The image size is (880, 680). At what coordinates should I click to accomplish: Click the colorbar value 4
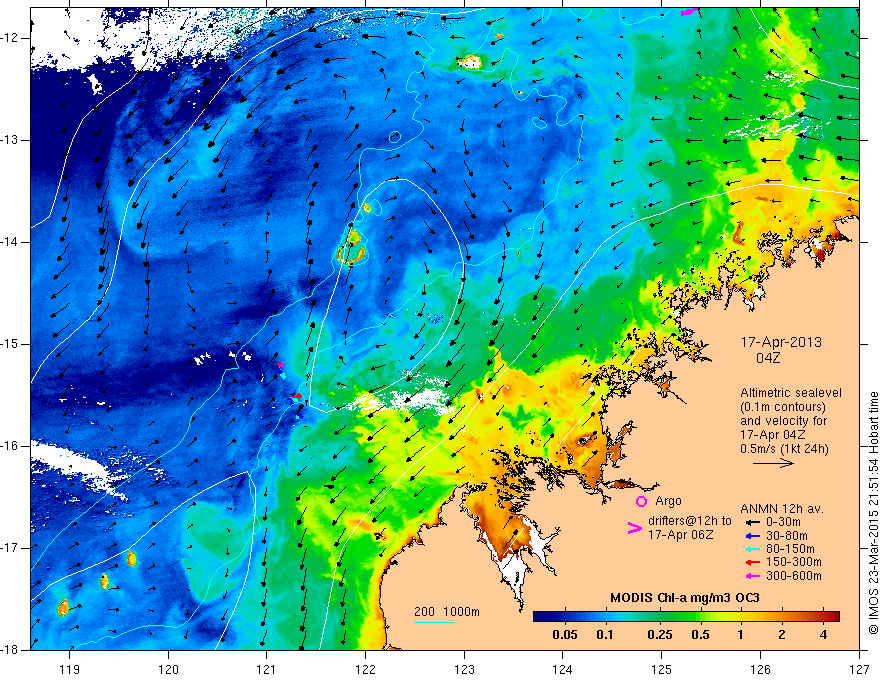point(823,635)
